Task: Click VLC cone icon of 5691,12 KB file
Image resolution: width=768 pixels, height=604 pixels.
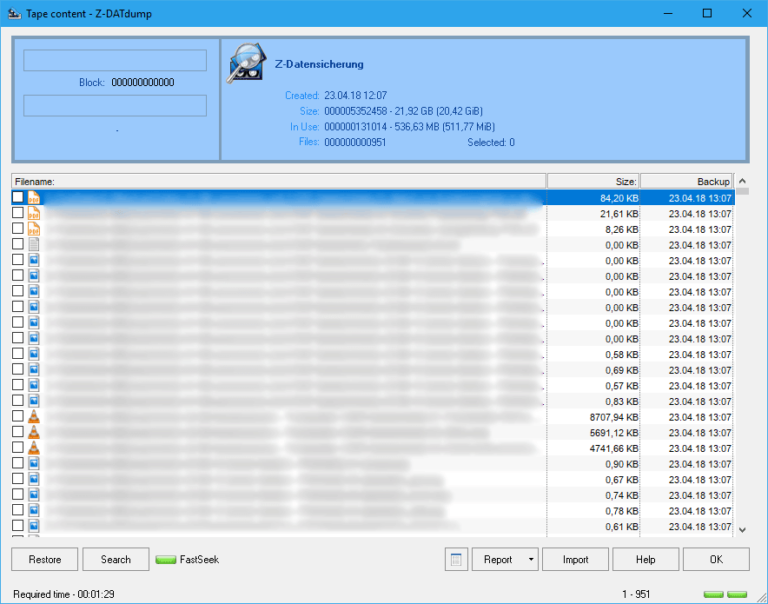Action: tap(34, 433)
